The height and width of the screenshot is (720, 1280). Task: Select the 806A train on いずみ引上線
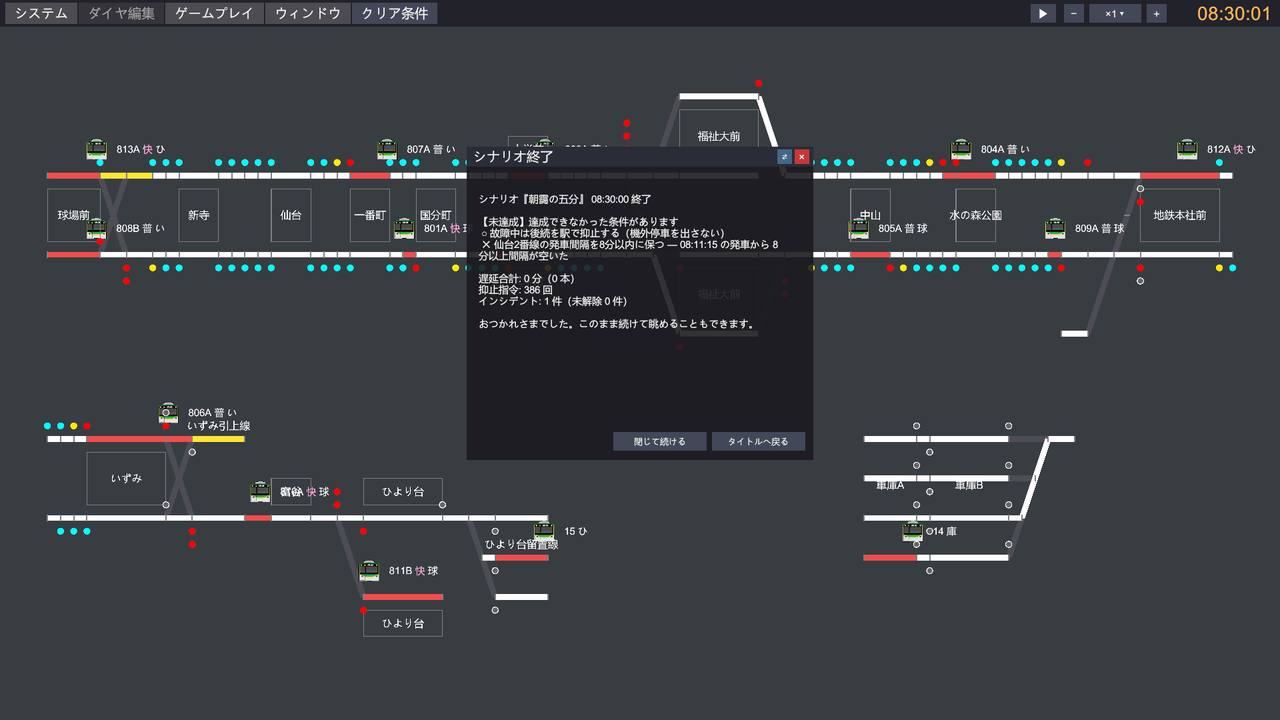168,413
